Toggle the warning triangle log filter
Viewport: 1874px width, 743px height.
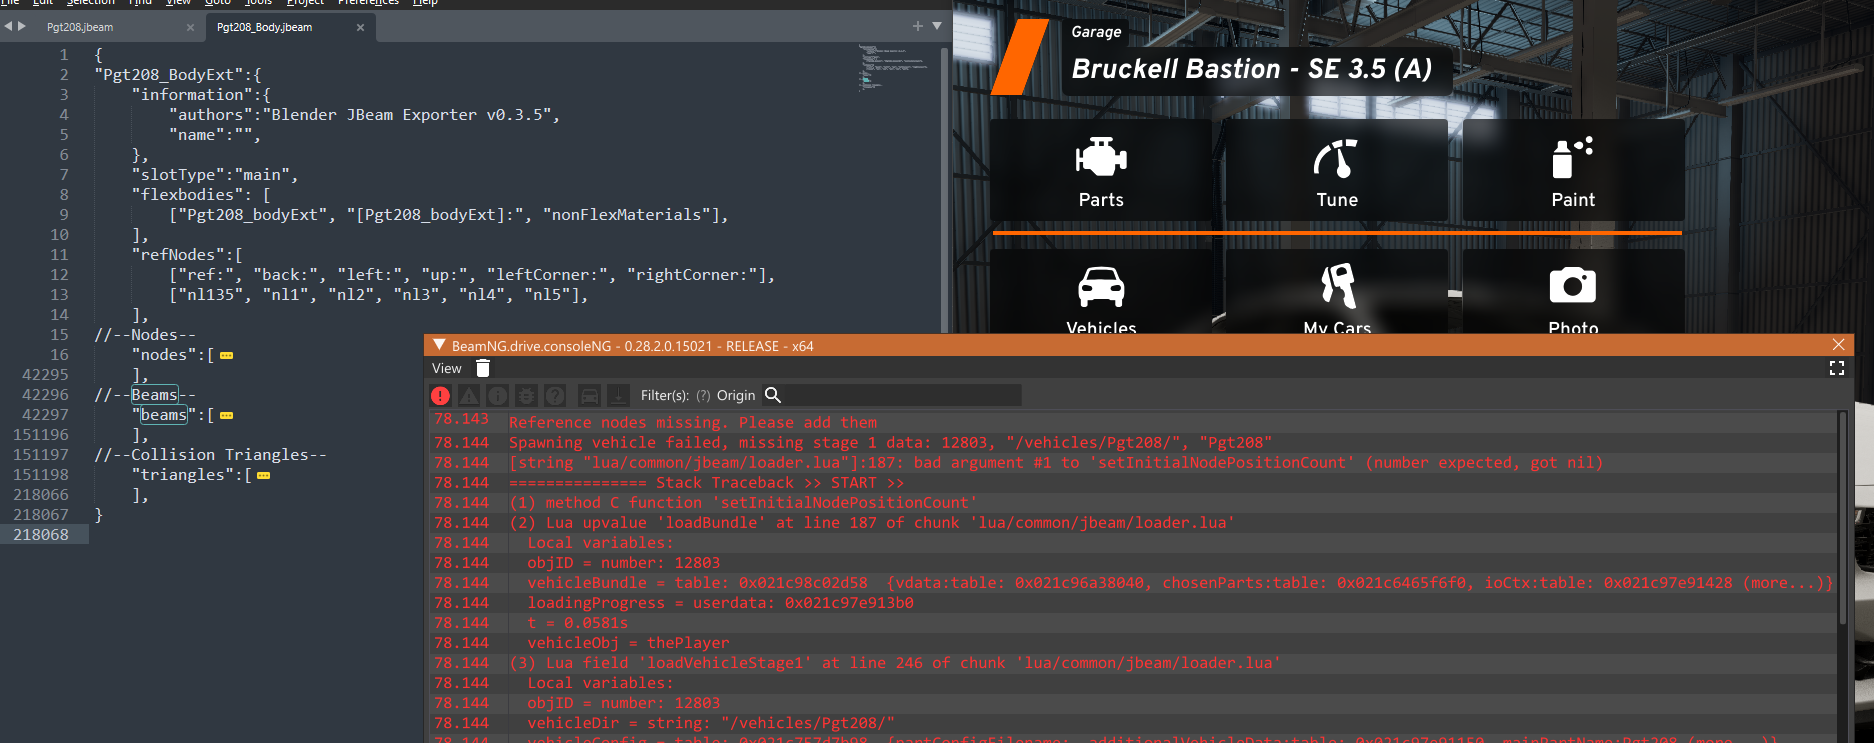pyautogui.click(x=469, y=396)
